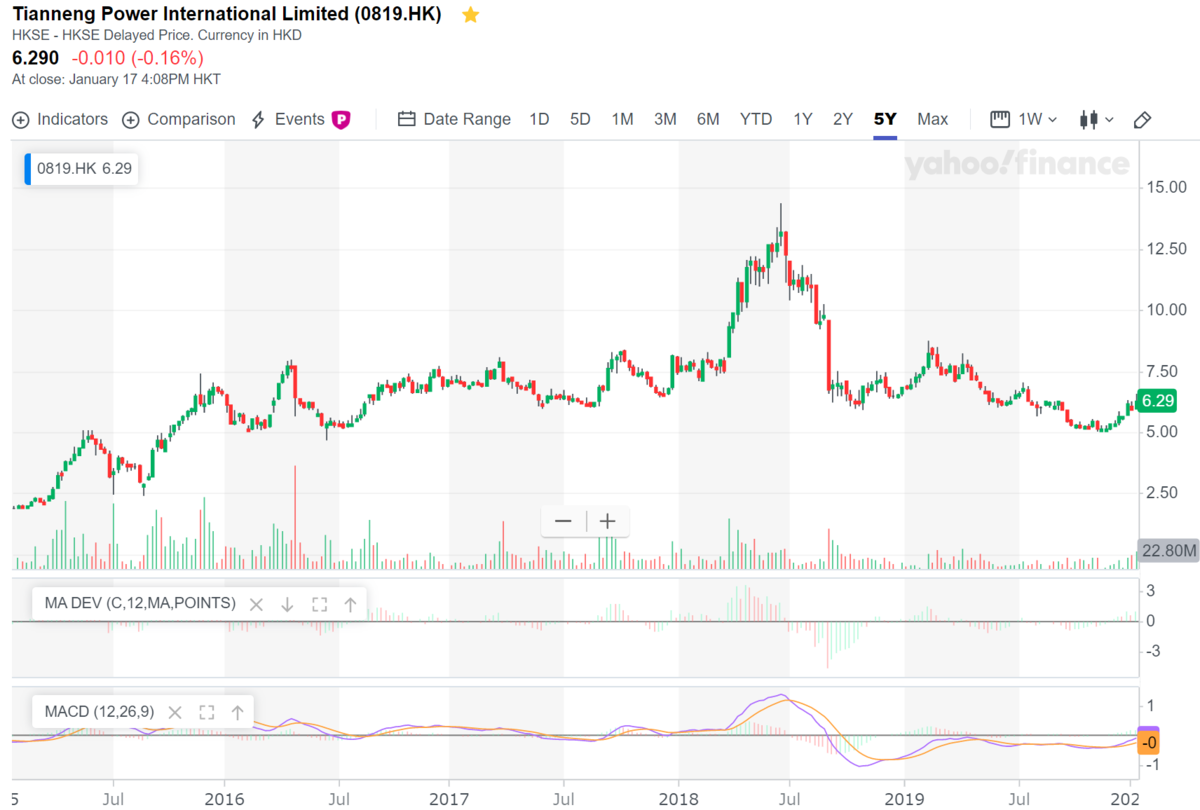Remove the MACD indicator
Viewport: 1200px width, 810px height.
(175, 713)
